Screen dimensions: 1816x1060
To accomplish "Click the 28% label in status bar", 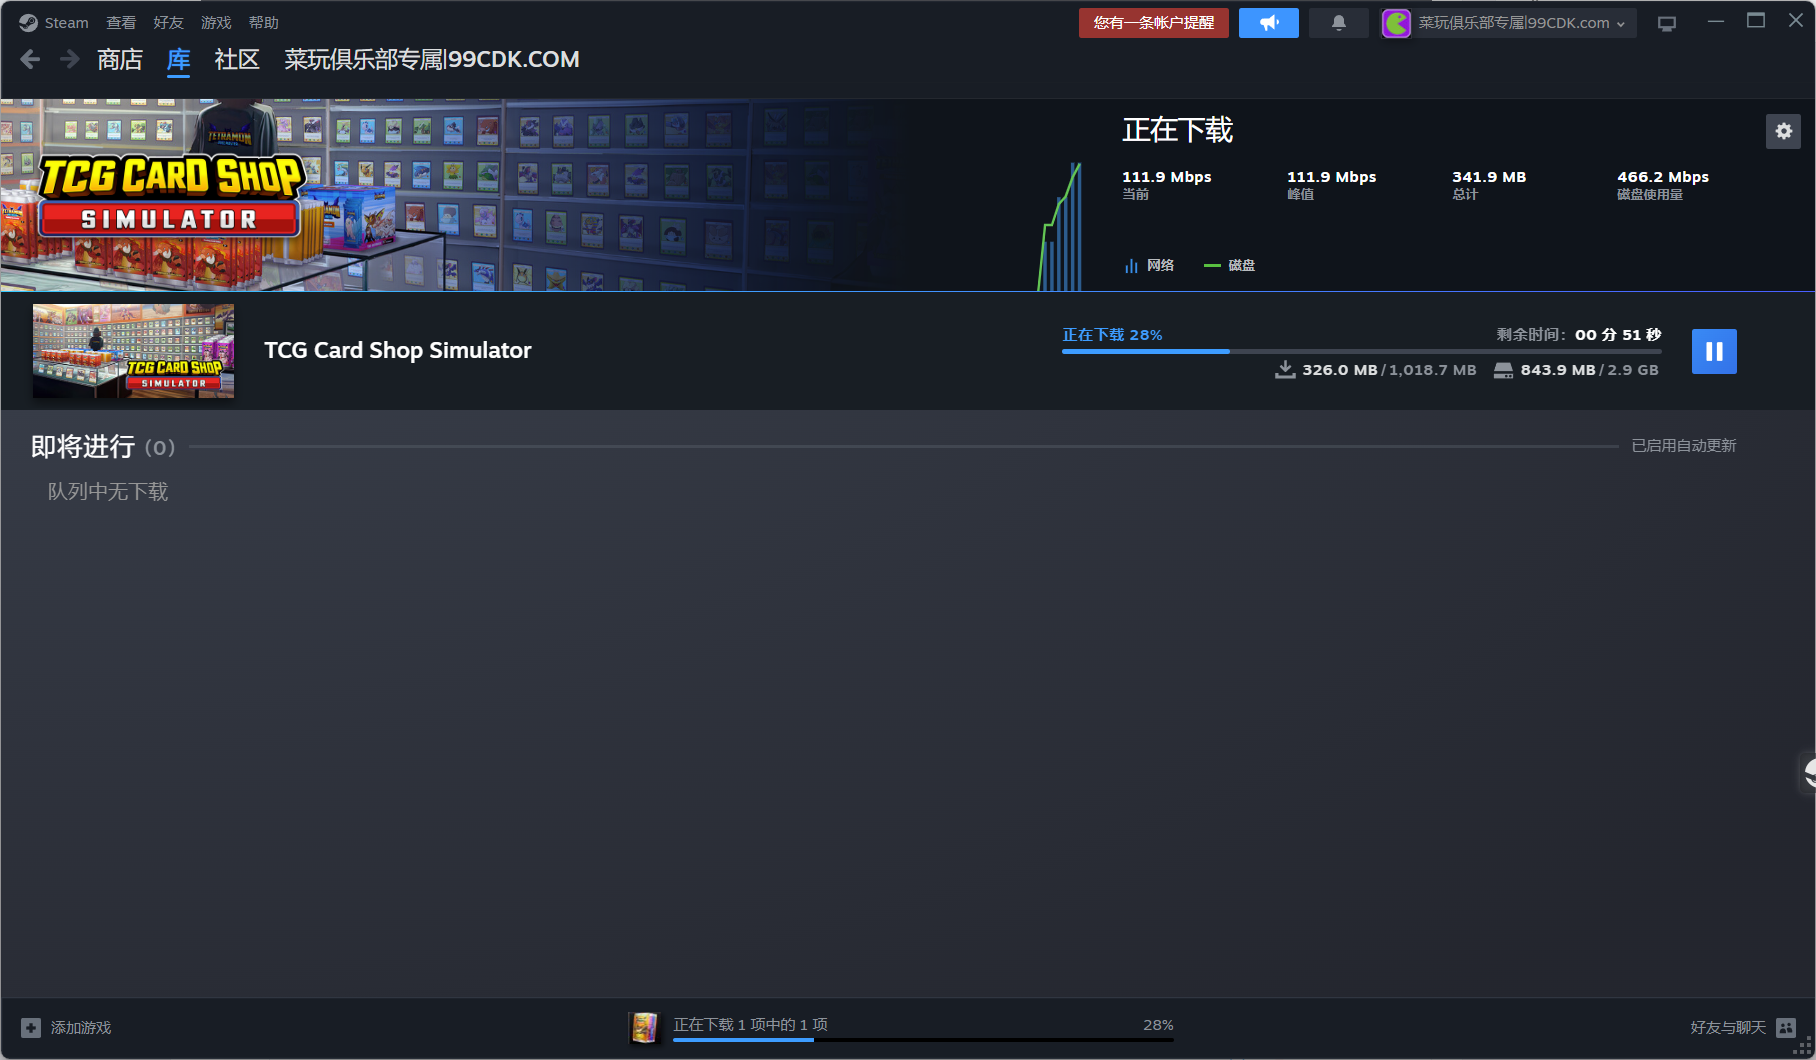I will point(1158,1025).
